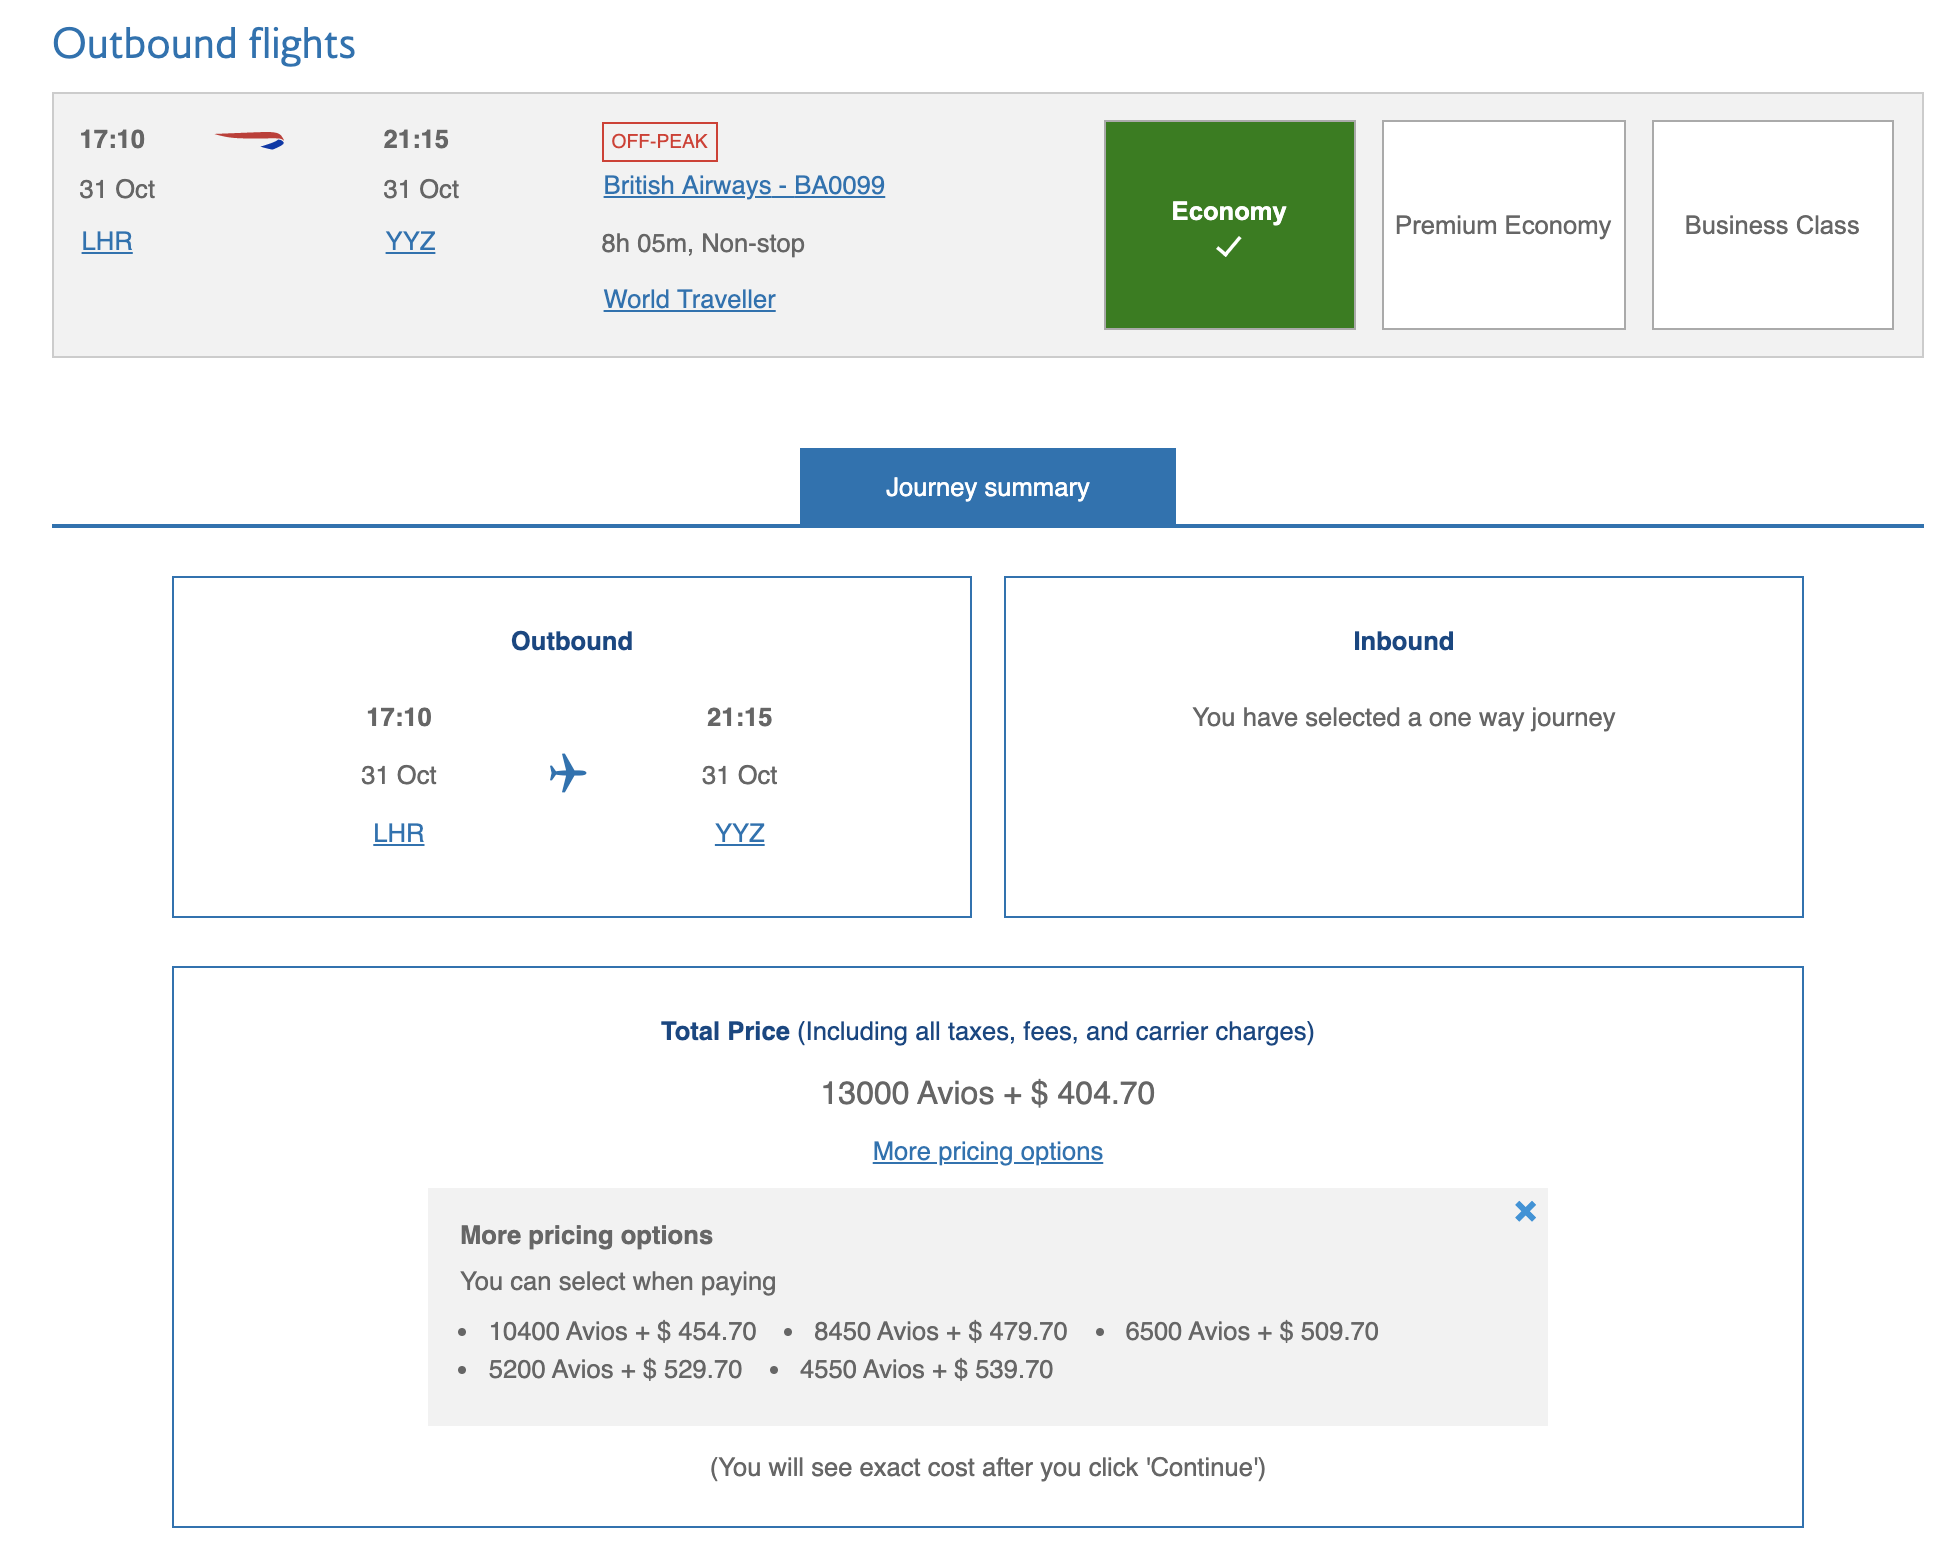
Task: Close the More pricing options panel
Action: [1525, 1212]
